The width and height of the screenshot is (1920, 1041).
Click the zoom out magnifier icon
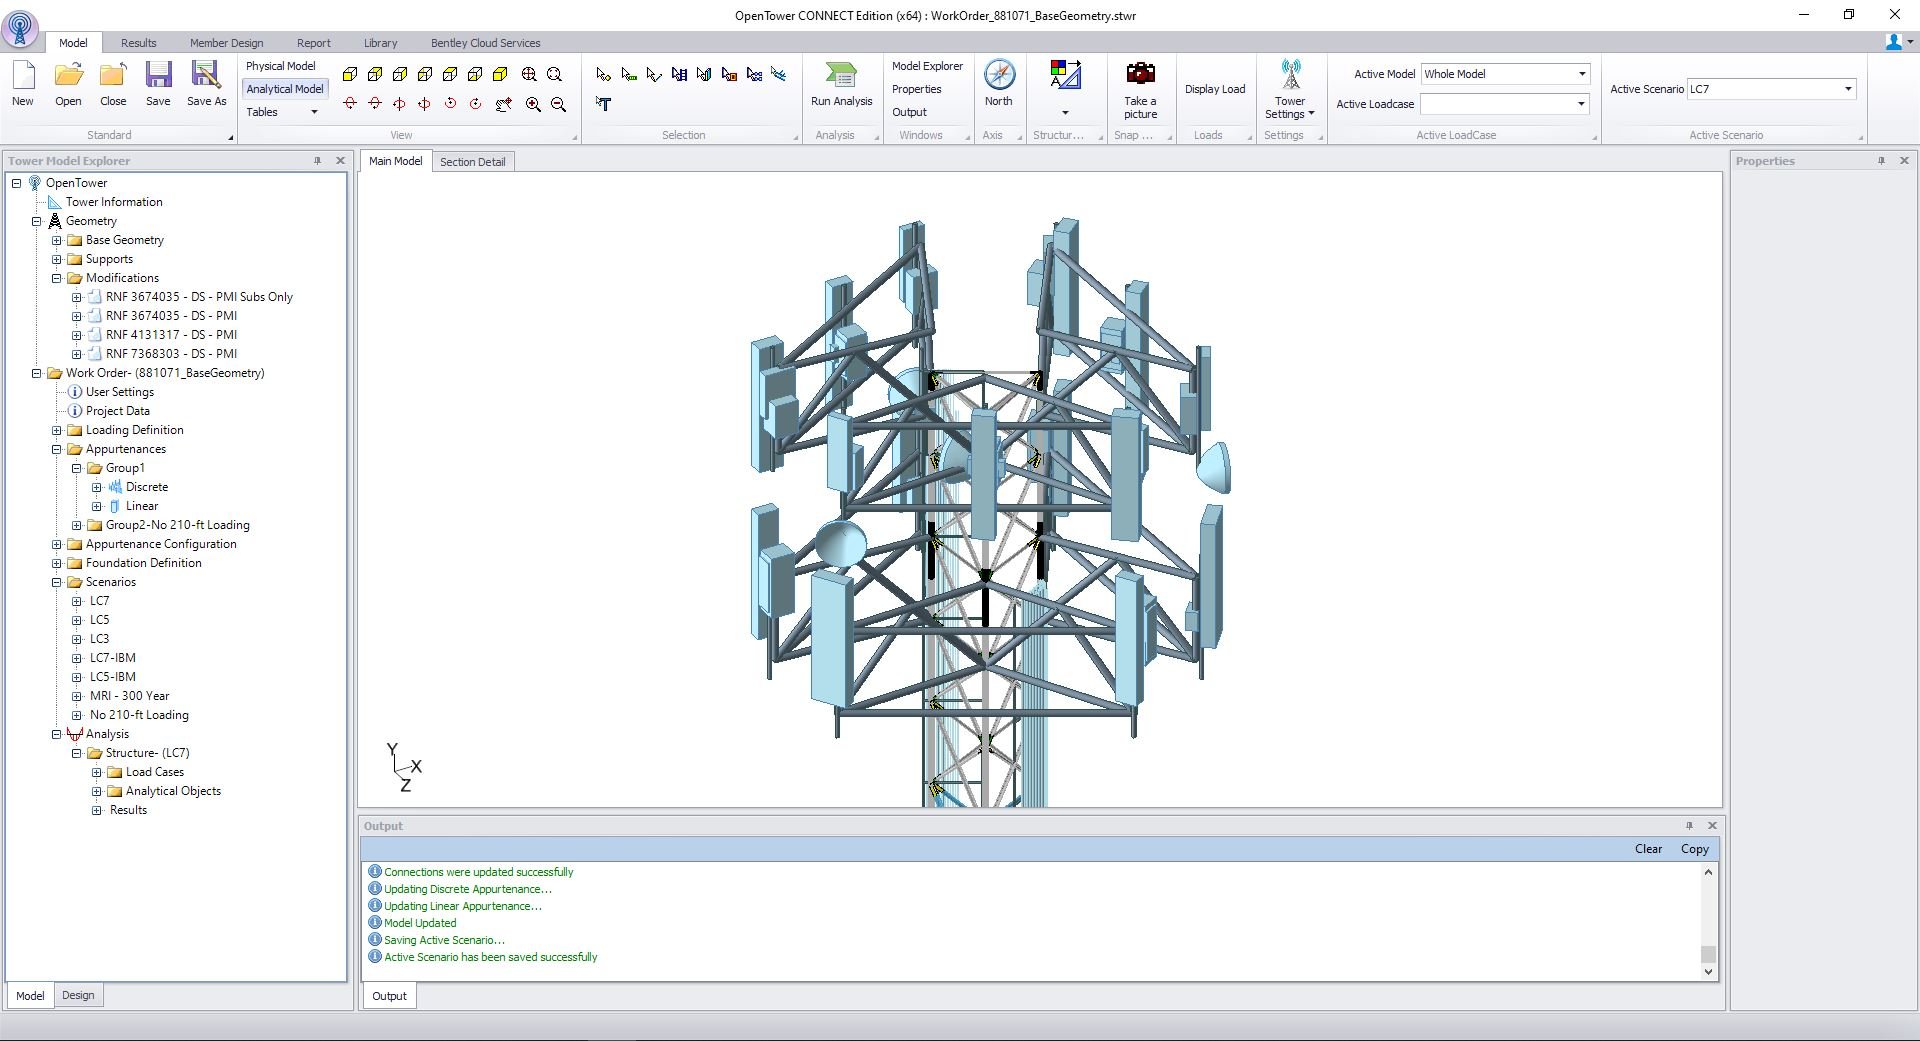point(559,104)
